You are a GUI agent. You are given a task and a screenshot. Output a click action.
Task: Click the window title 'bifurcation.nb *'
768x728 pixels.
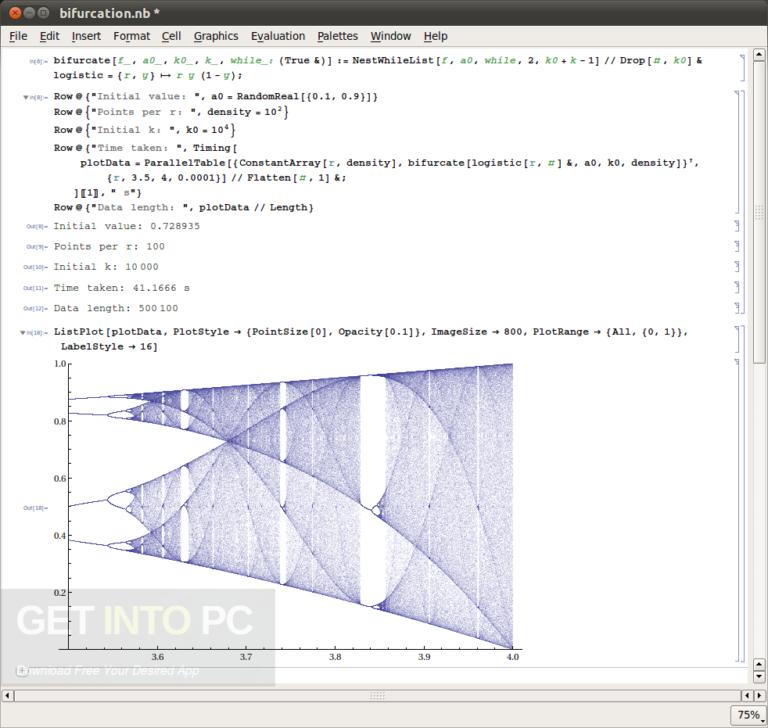110,13
